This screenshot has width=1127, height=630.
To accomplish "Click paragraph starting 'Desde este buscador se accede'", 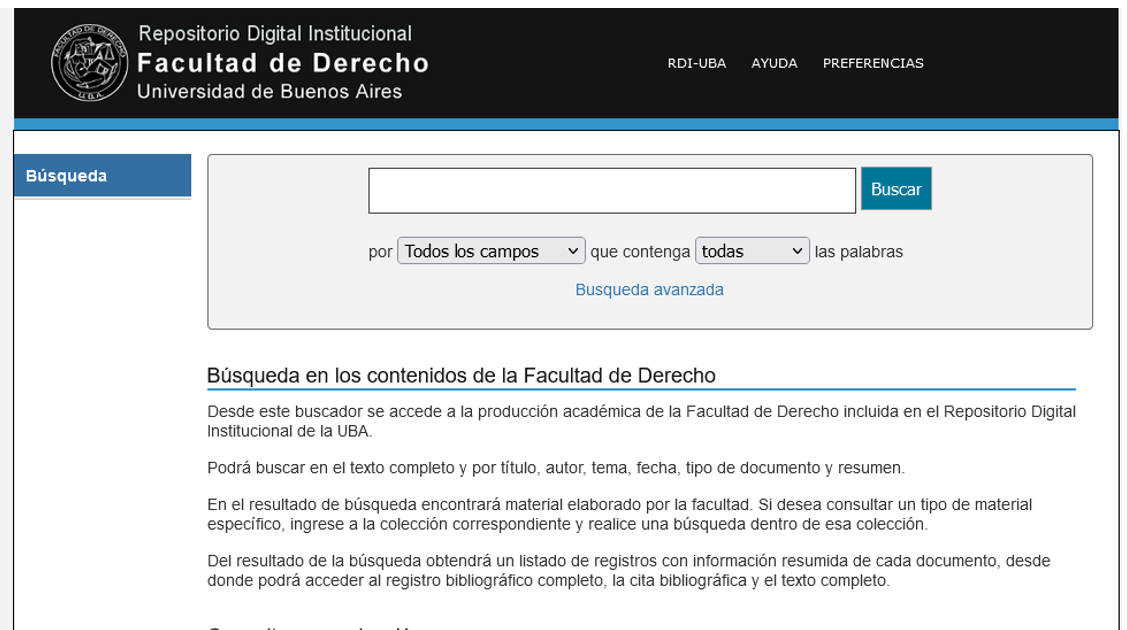I will [641, 421].
